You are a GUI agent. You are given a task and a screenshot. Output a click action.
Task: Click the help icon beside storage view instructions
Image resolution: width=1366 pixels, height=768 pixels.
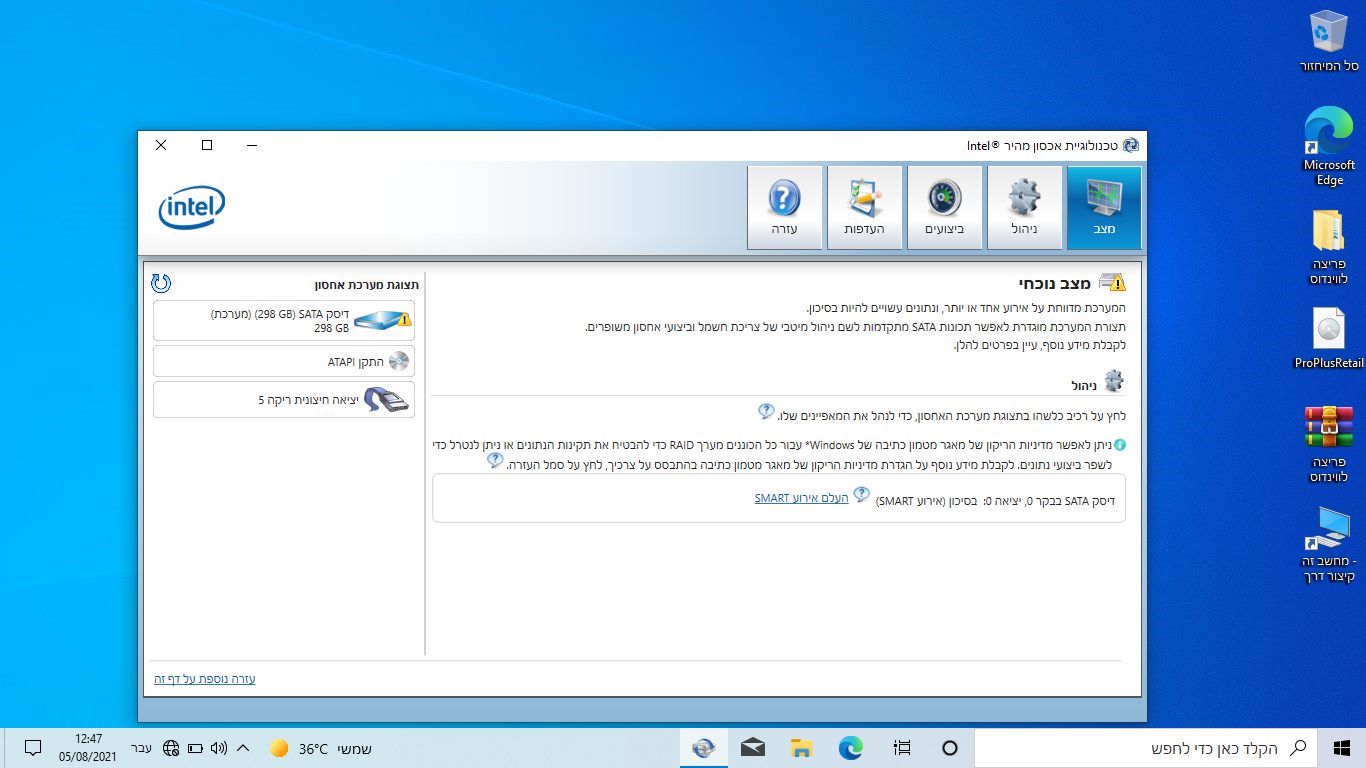click(x=766, y=412)
